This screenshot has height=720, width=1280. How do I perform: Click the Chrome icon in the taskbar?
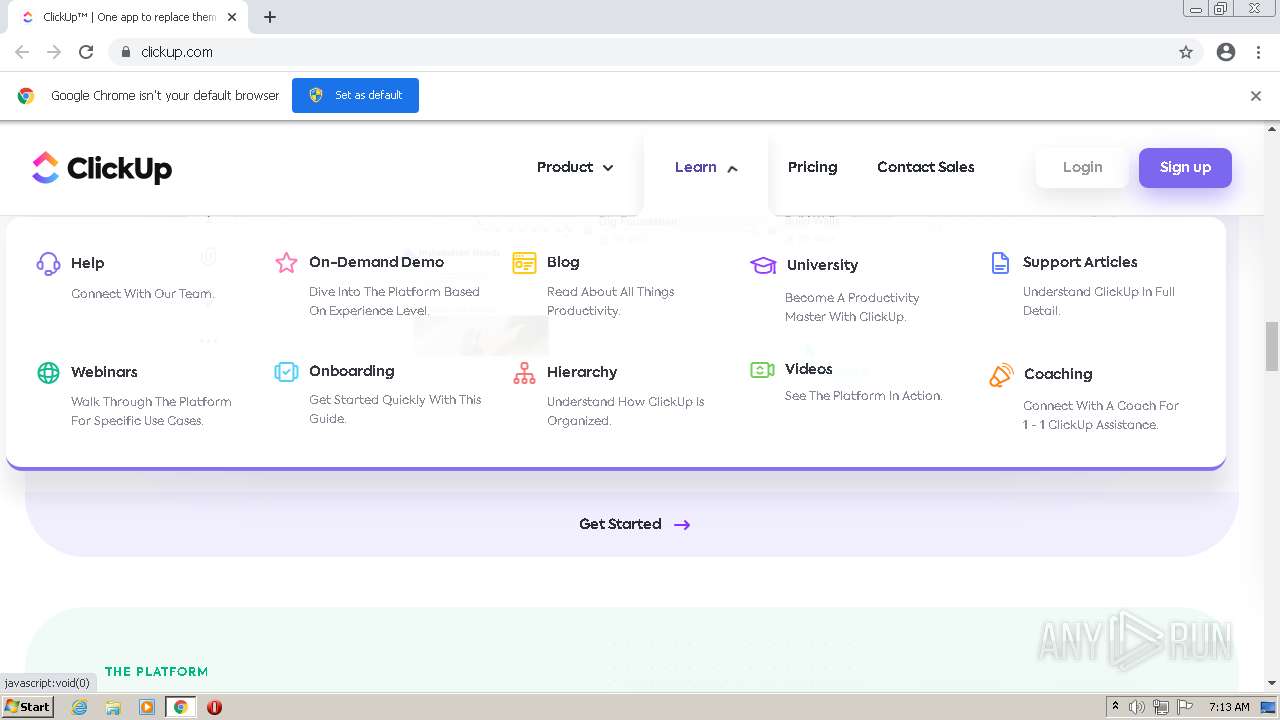181,707
